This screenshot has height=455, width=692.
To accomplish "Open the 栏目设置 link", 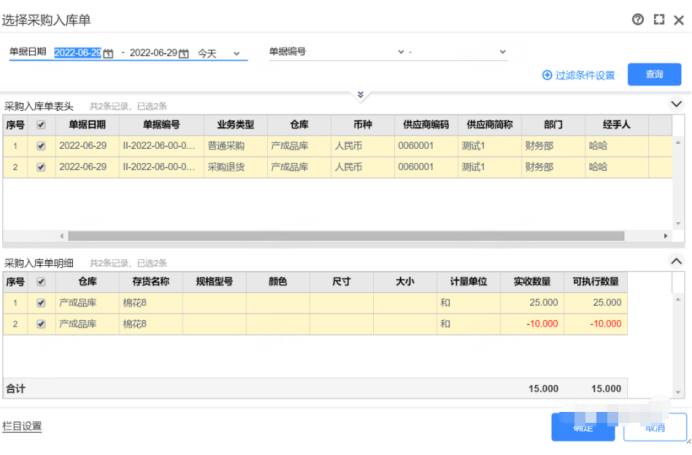I will (22, 426).
